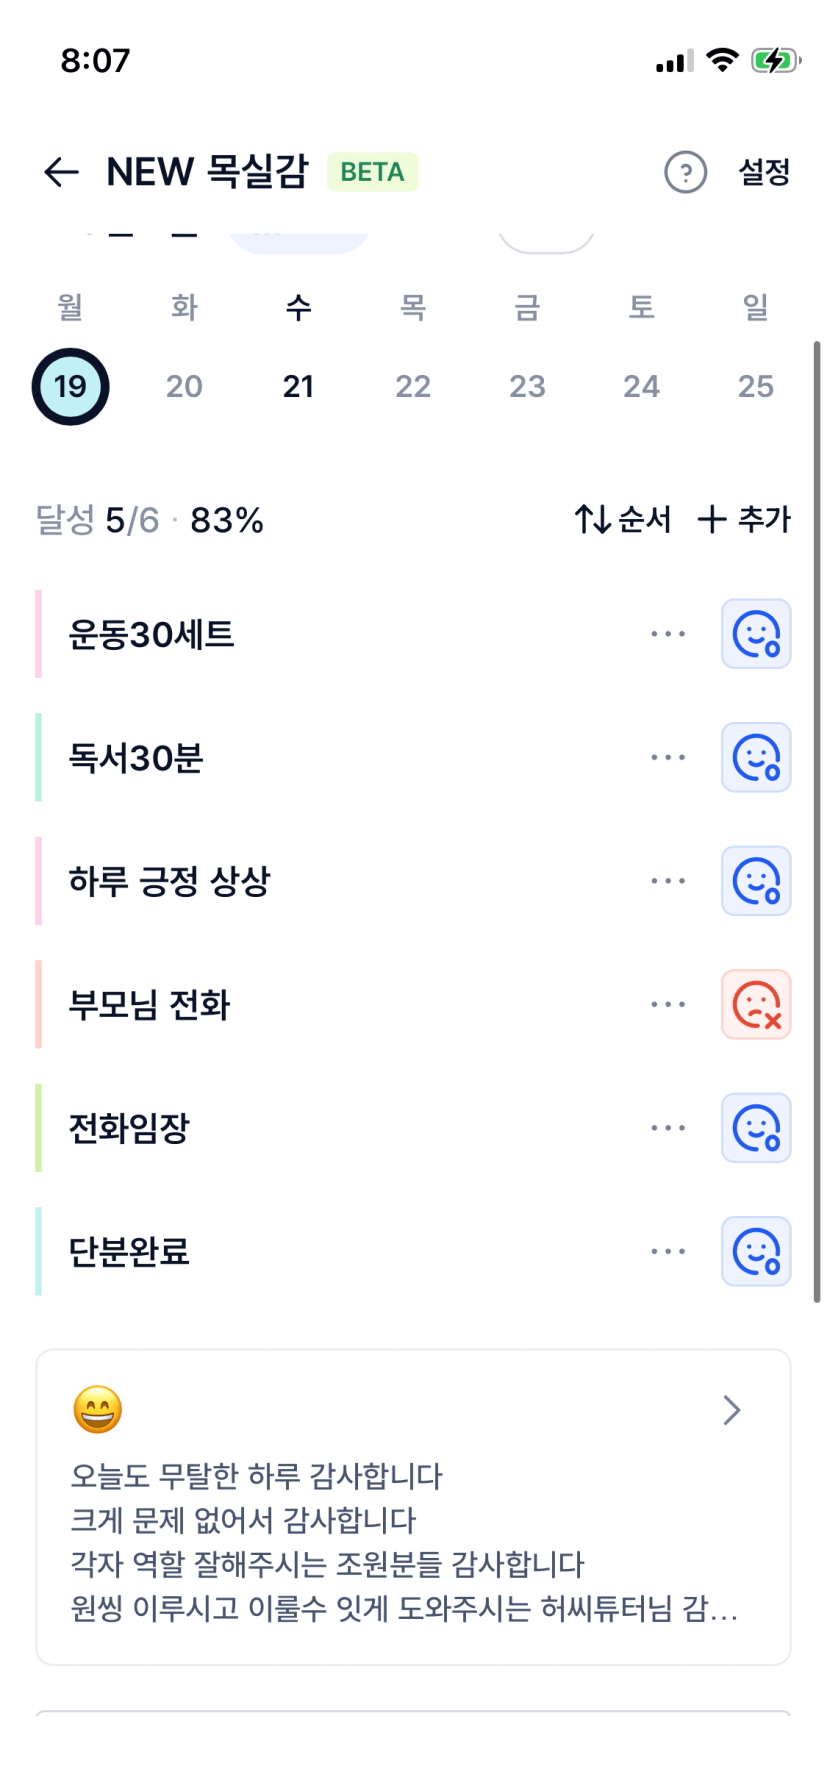
Task: Expand gratitude note with chevron arrow
Action: [x=732, y=1410]
